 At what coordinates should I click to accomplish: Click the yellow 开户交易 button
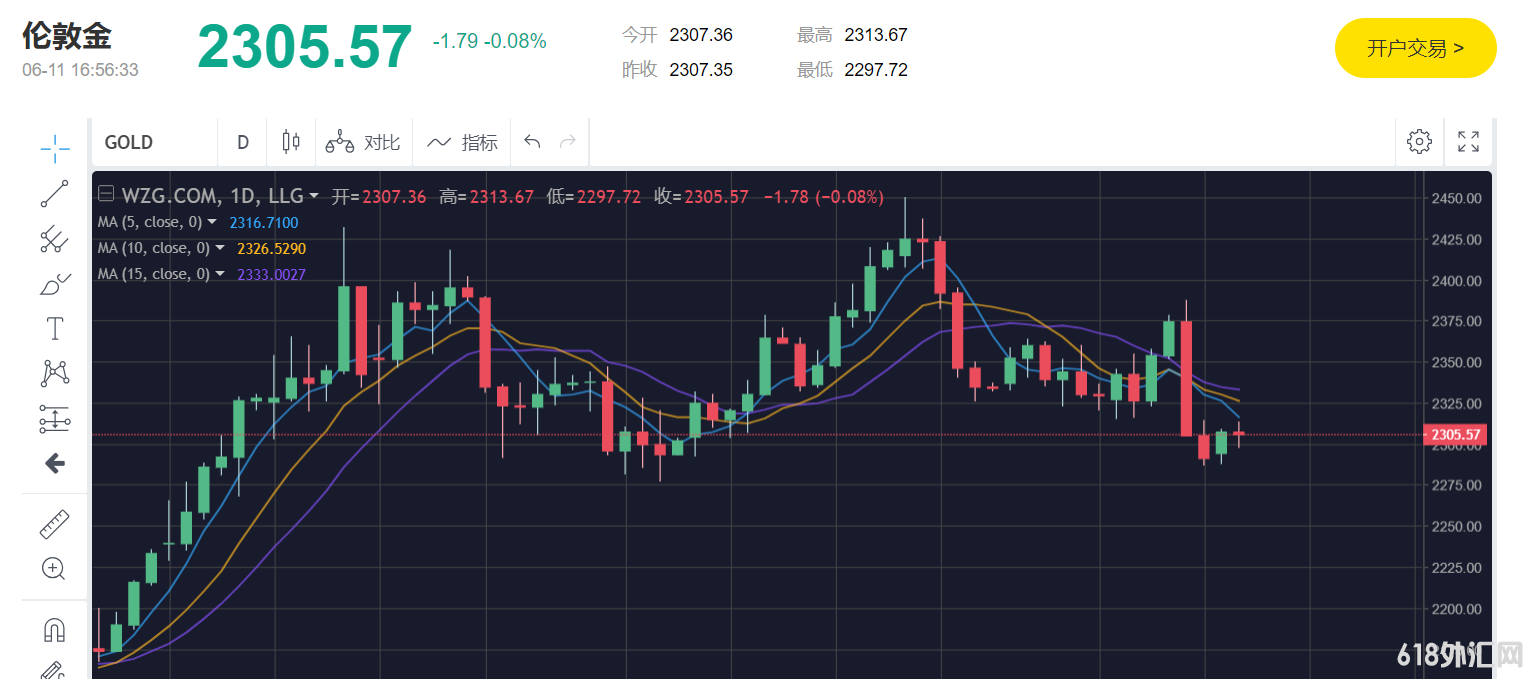pyautogui.click(x=1415, y=48)
